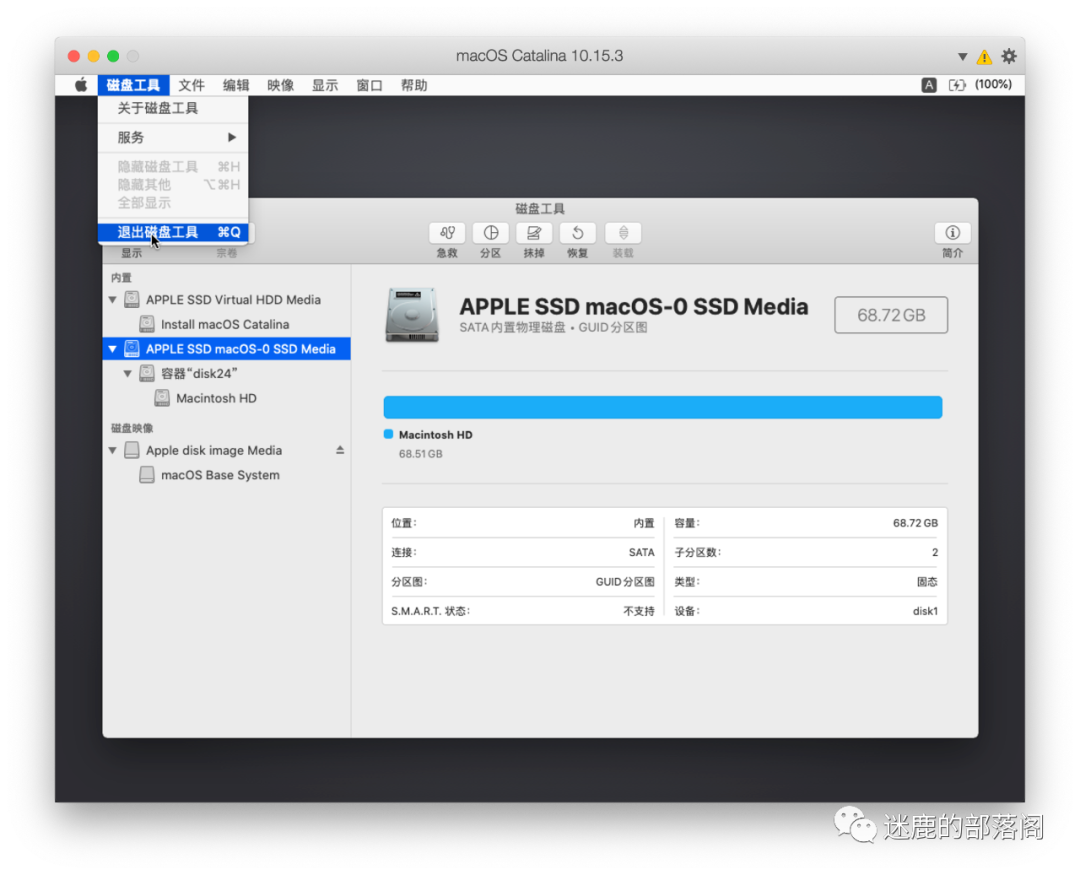Click the VM warning triangle icon
Viewport: 1080px width, 875px height.
[x=984, y=56]
